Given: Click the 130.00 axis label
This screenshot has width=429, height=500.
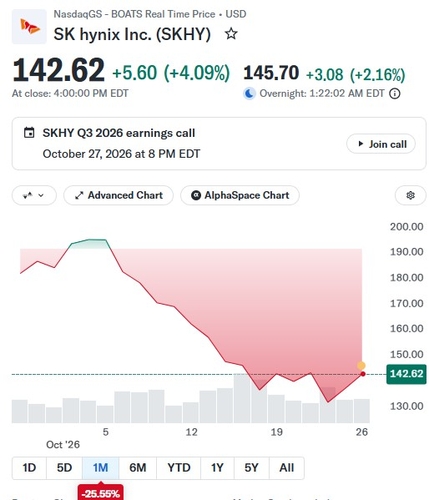Looking at the screenshot, I should click(x=407, y=406).
